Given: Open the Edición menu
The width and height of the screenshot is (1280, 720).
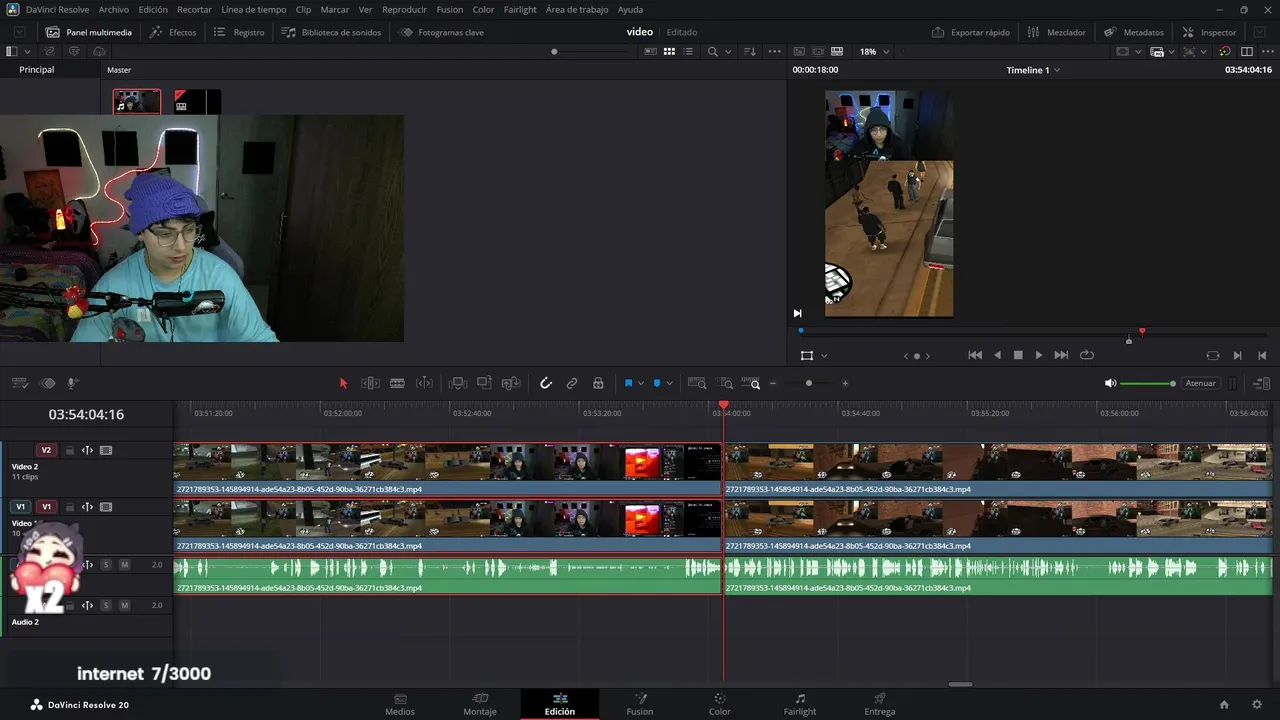Looking at the screenshot, I should [x=153, y=9].
